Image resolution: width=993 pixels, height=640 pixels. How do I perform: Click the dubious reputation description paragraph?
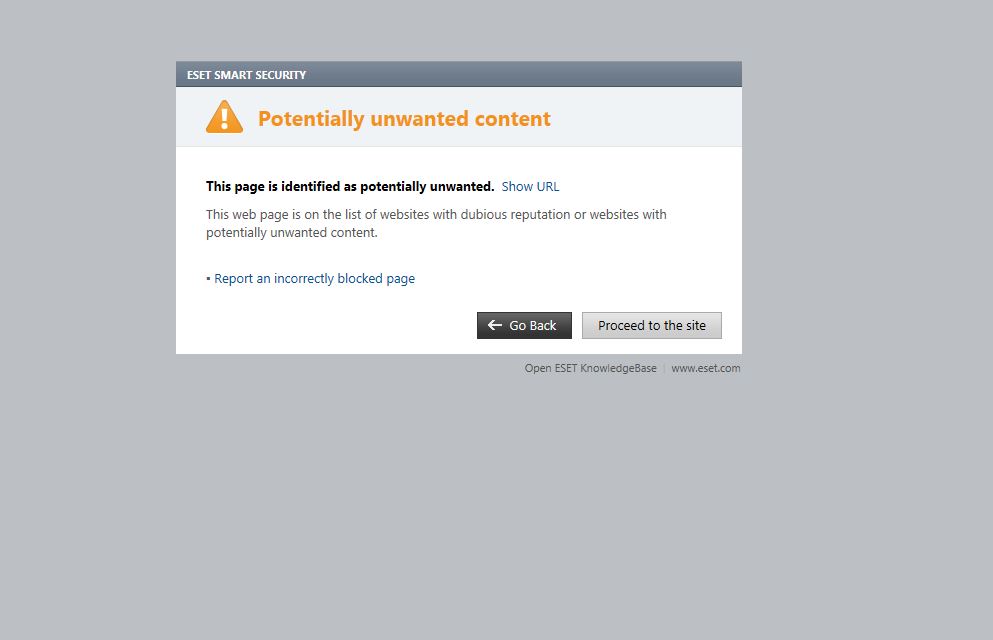(436, 223)
